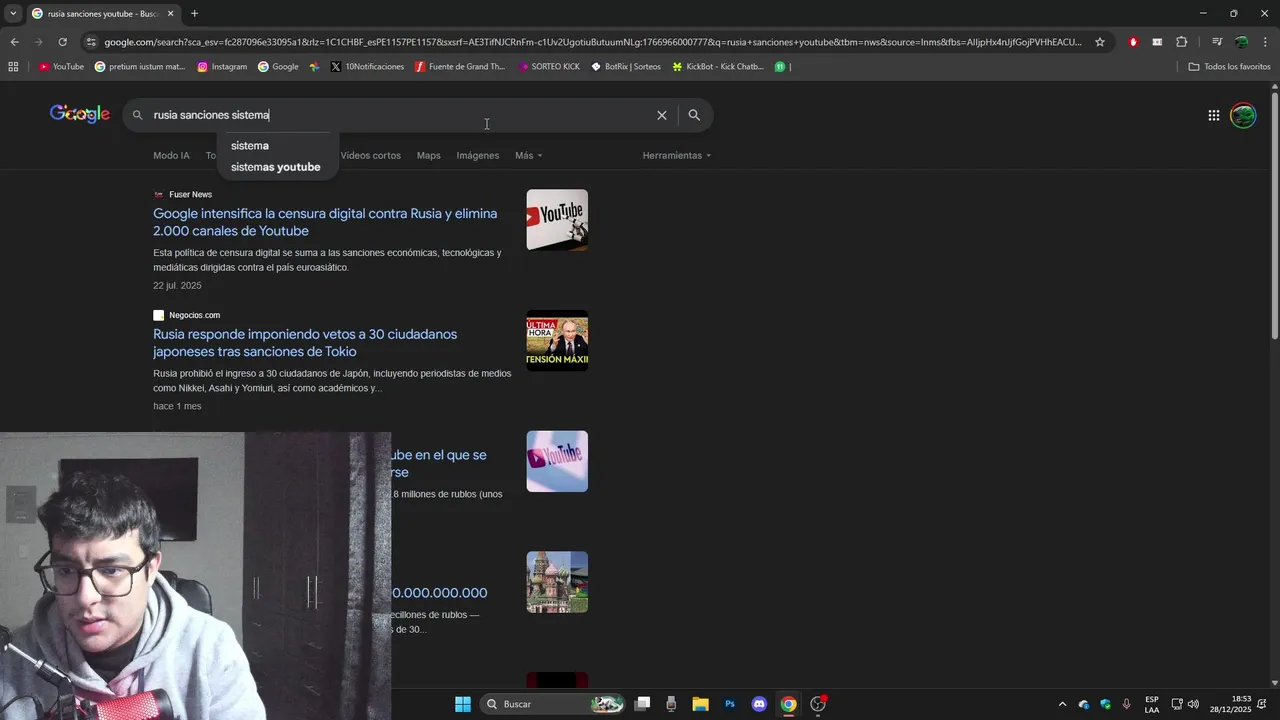This screenshot has height=720, width=1280.
Task: Open the Instagram bookmark
Action: click(222, 67)
